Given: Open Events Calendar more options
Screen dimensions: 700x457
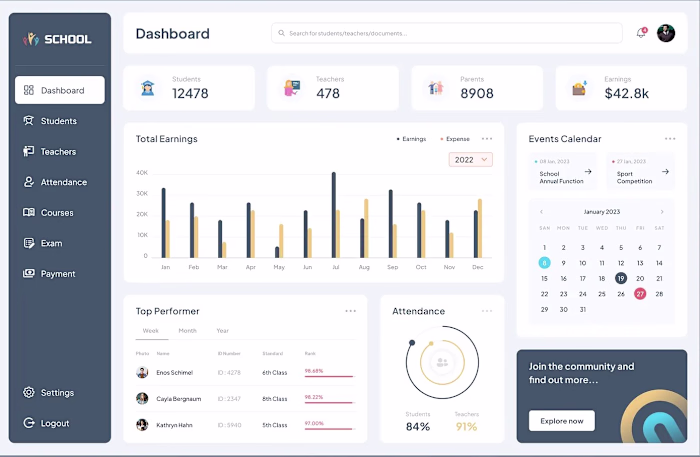Looking at the screenshot, I should 670,139.
